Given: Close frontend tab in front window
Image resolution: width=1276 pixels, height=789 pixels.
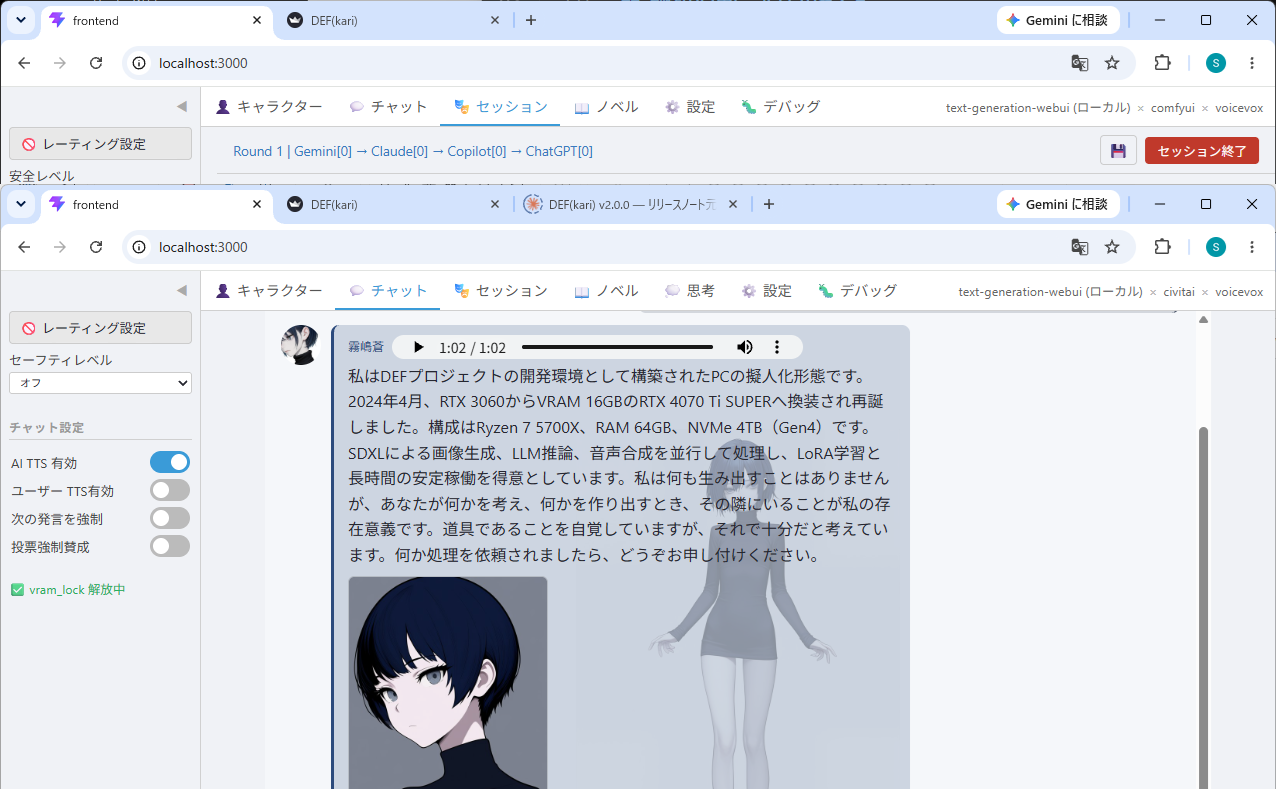Looking at the screenshot, I should [x=257, y=204].
